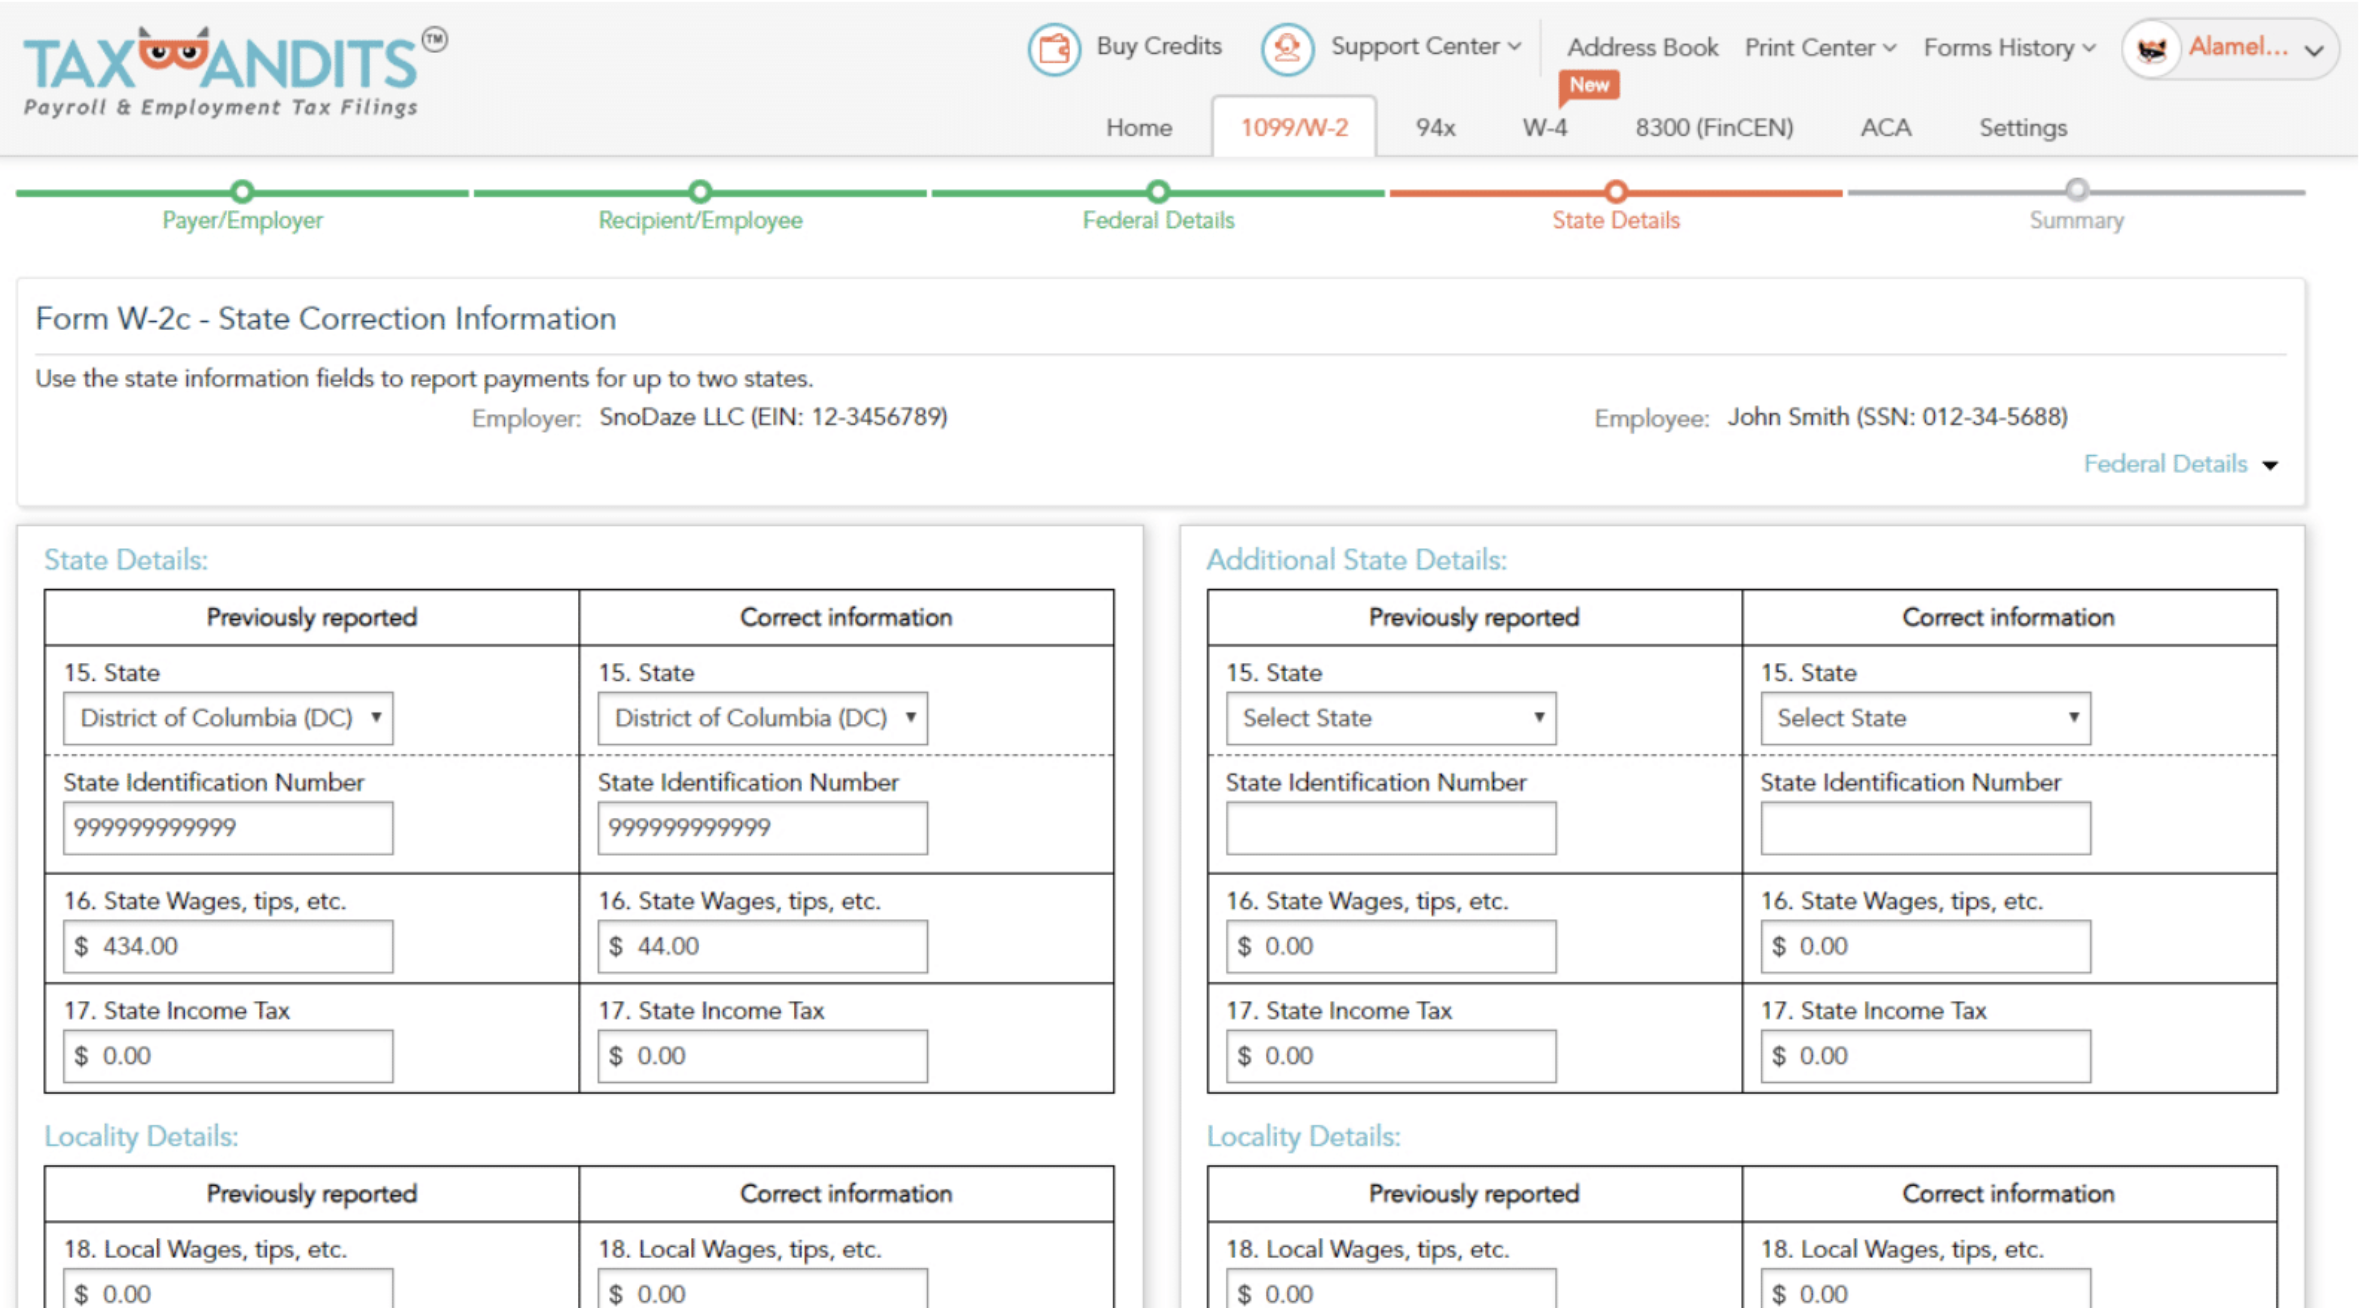Click the Recipient/Employee progress step circle
The image size is (2364, 1308).
[x=700, y=191]
